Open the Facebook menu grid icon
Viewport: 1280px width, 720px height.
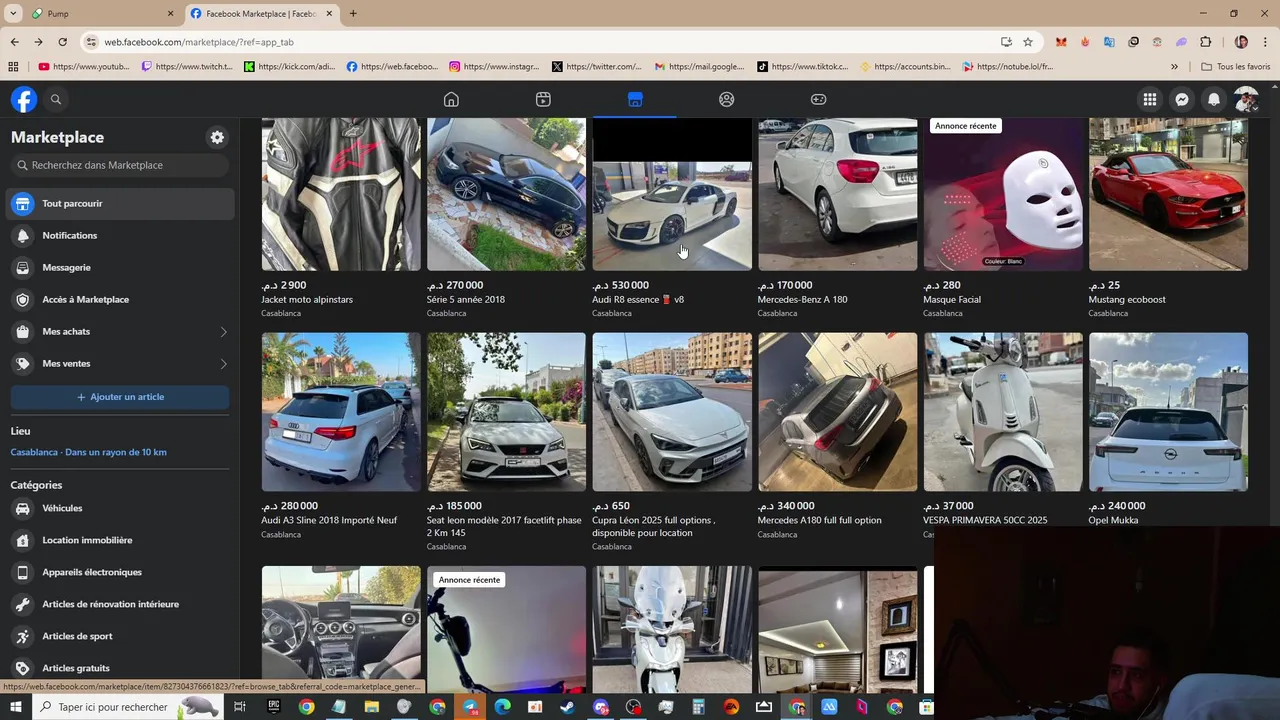point(1150,99)
